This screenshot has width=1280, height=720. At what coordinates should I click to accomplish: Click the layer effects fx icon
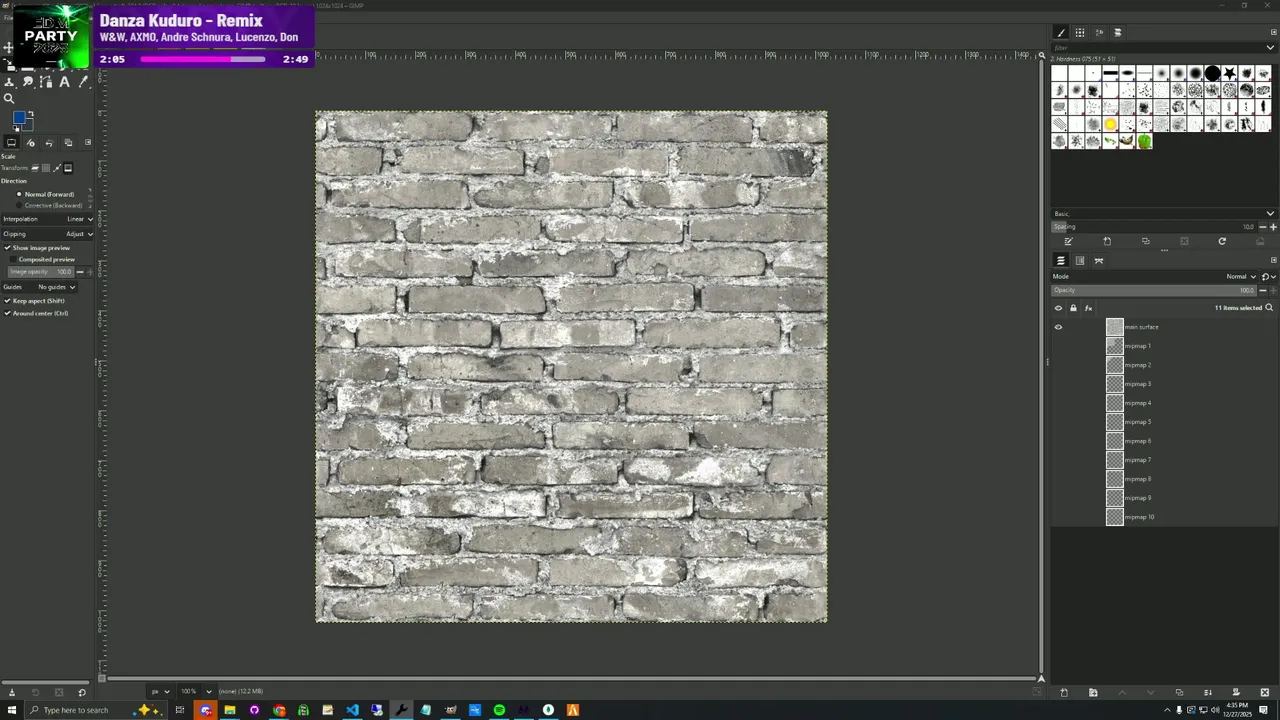tap(1088, 308)
